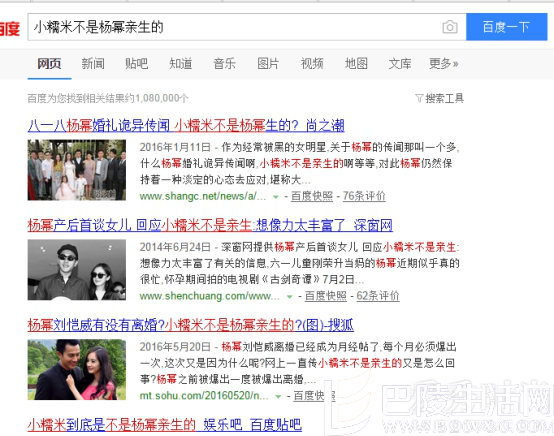The width and height of the screenshot is (554, 436).
Task: Click black-and-white couple sunglasses thumbnail
Action: point(77,270)
